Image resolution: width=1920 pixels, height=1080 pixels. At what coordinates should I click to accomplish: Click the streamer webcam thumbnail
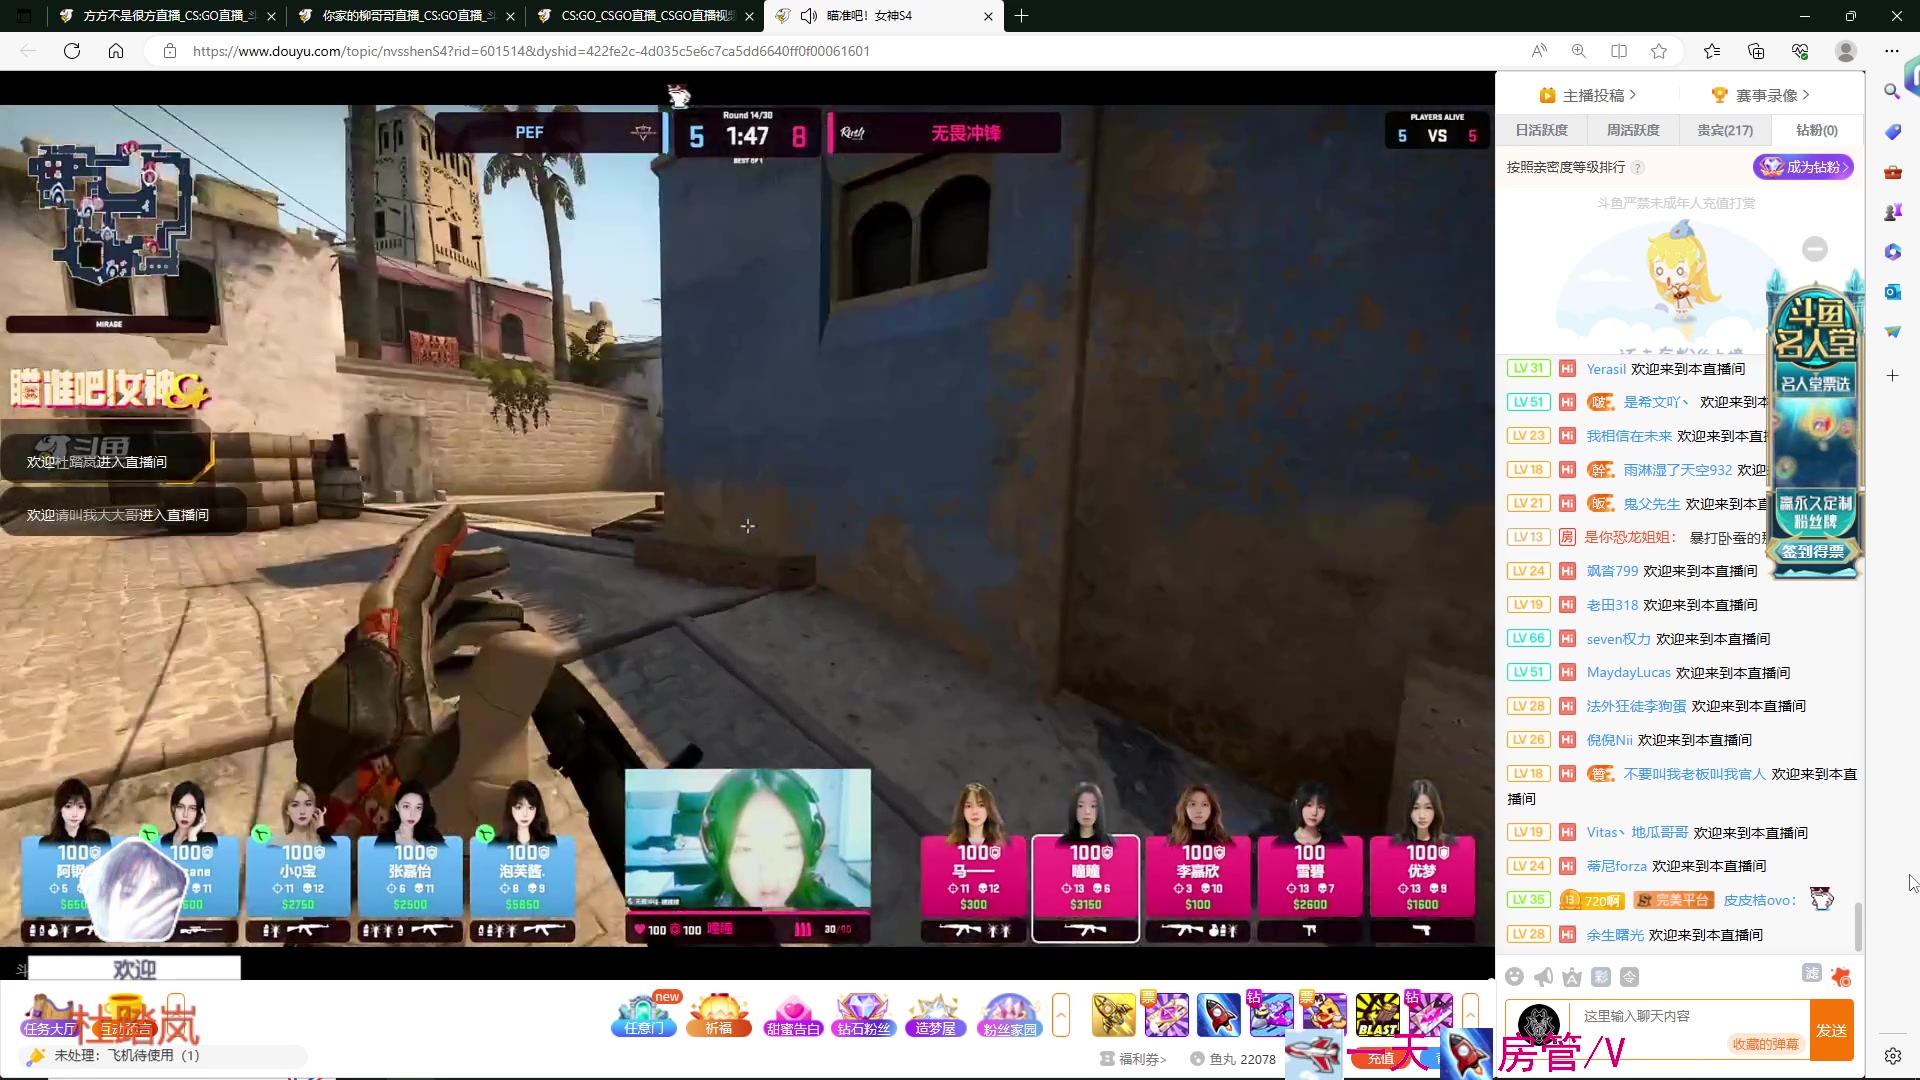747,840
